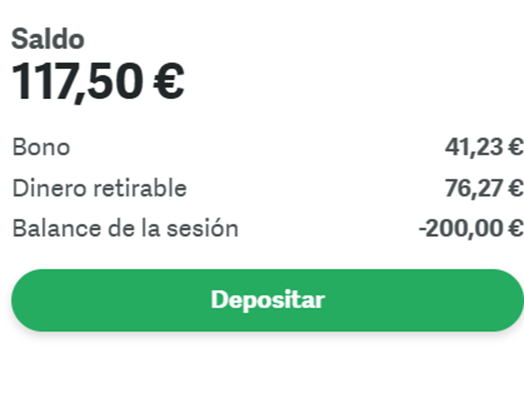Click the euro sign after -200,00

(x=516, y=229)
